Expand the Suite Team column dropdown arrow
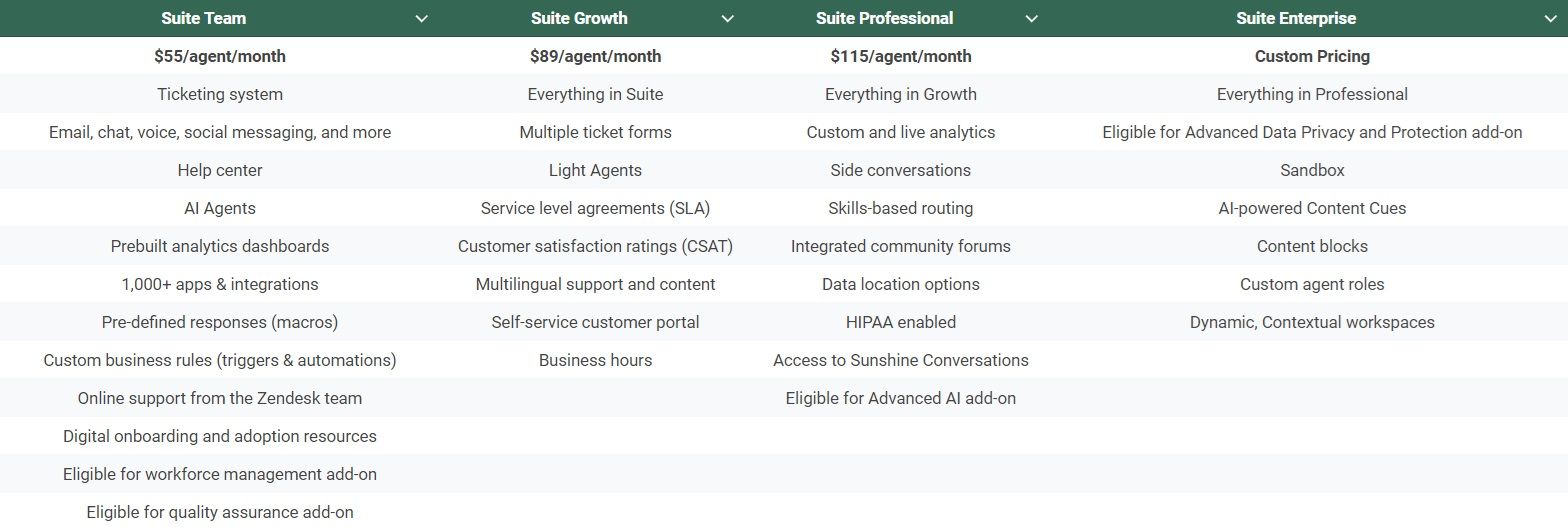The height and width of the screenshot is (530, 1568). point(422,19)
